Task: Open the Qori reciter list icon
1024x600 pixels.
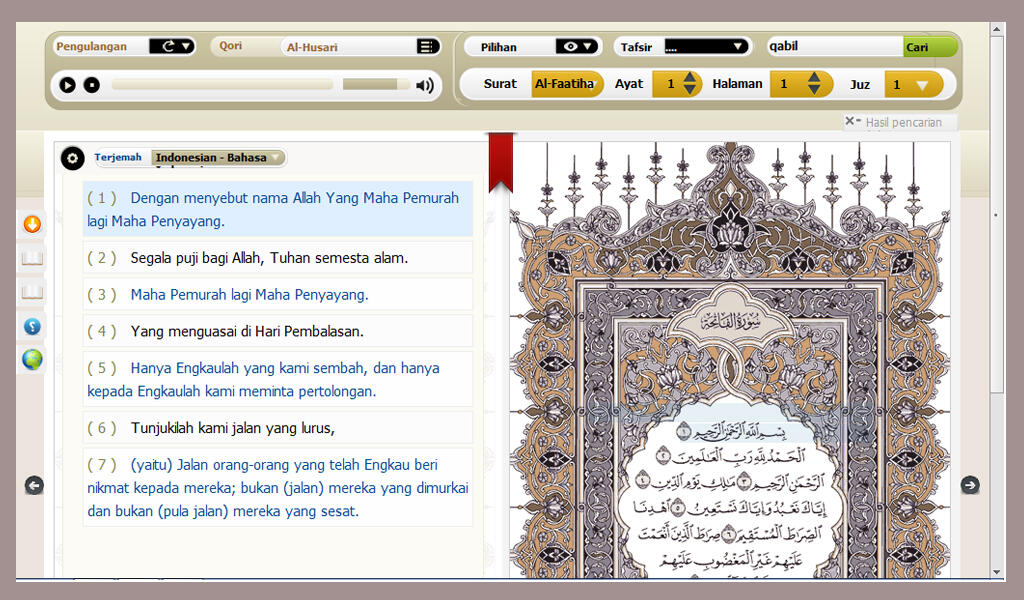Action: tap(426, 46)
